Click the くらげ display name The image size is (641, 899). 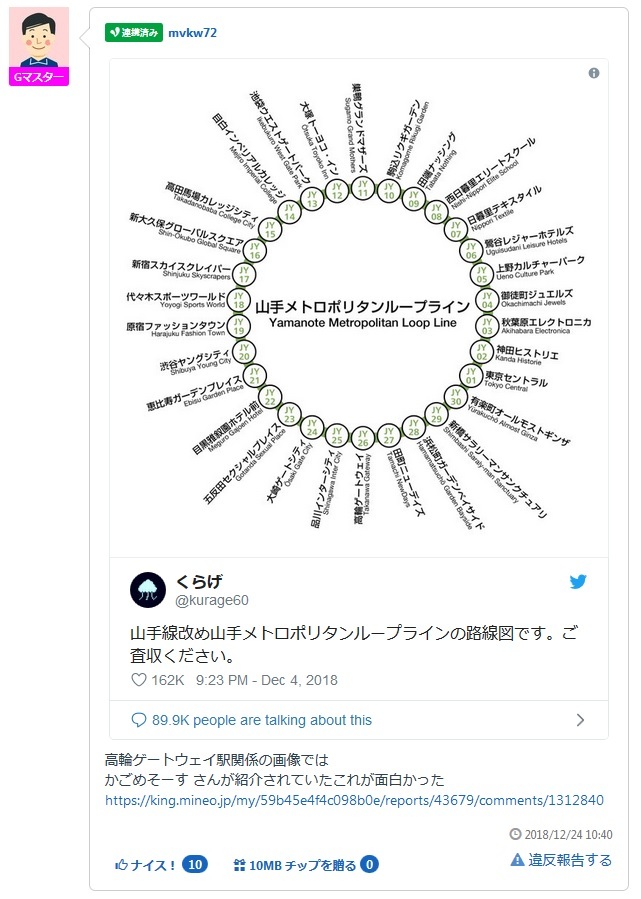tap(199, 581)
